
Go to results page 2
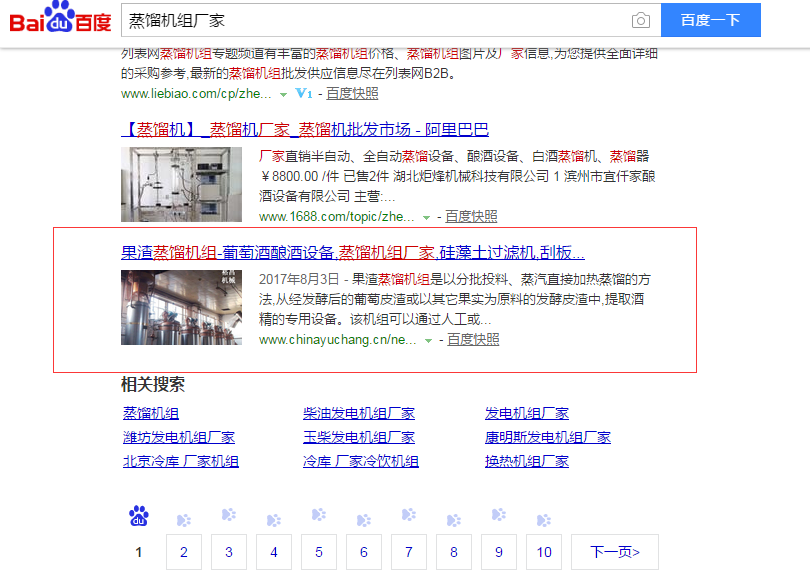pyautogui.click(x=184, y=552)
